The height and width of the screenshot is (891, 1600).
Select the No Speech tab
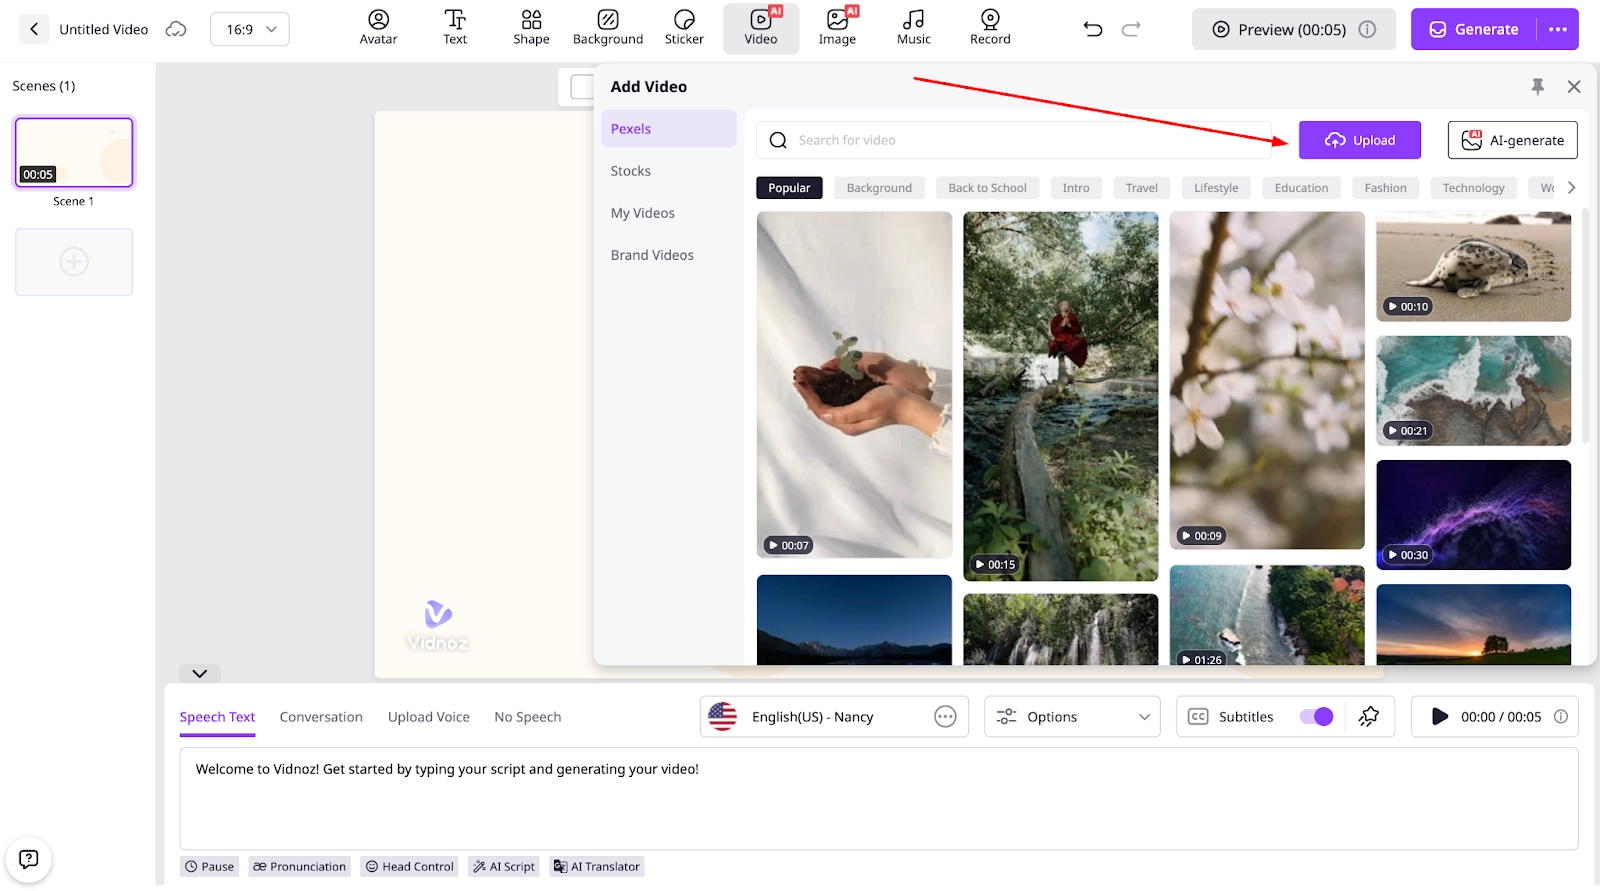coord(528,717)
